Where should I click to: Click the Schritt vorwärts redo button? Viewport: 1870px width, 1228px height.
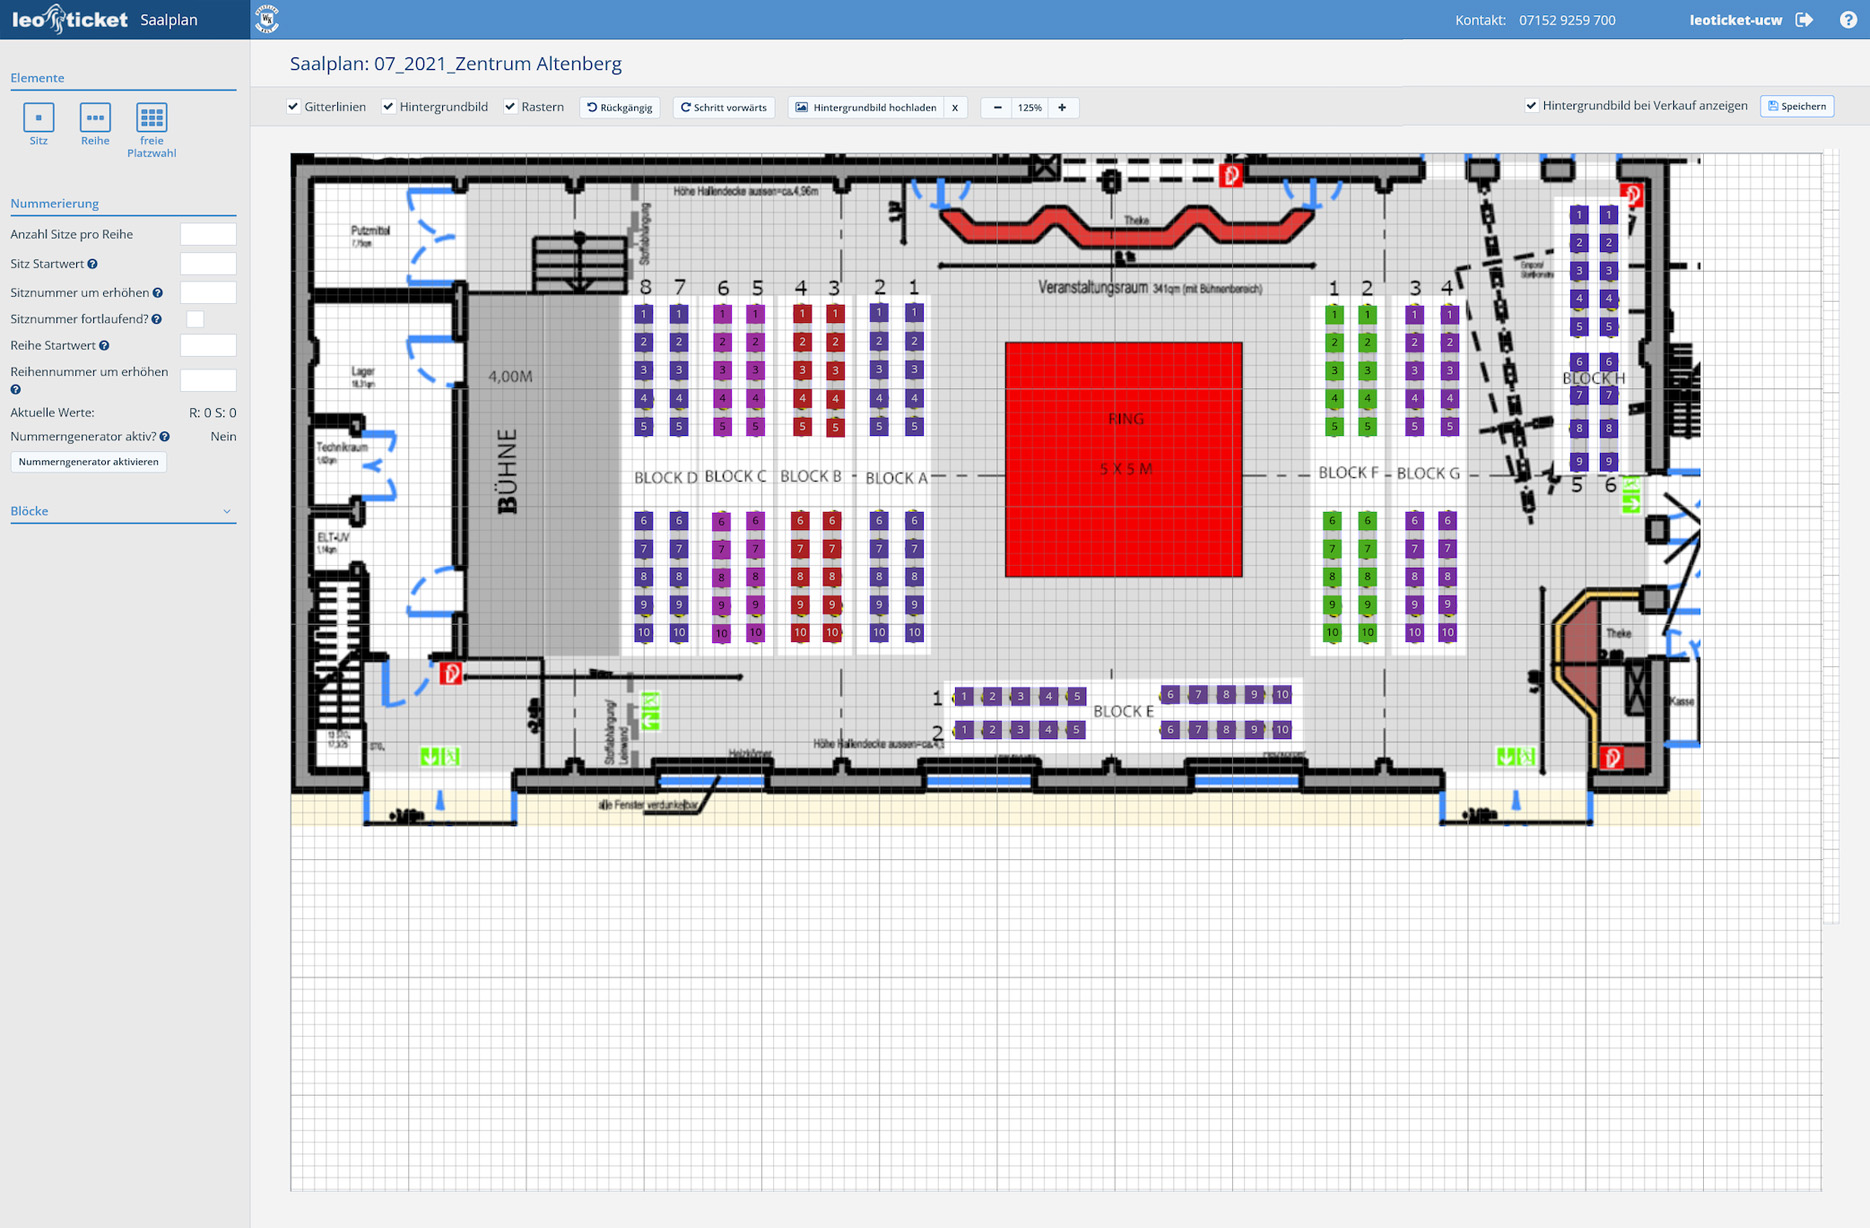pos(724,107)
